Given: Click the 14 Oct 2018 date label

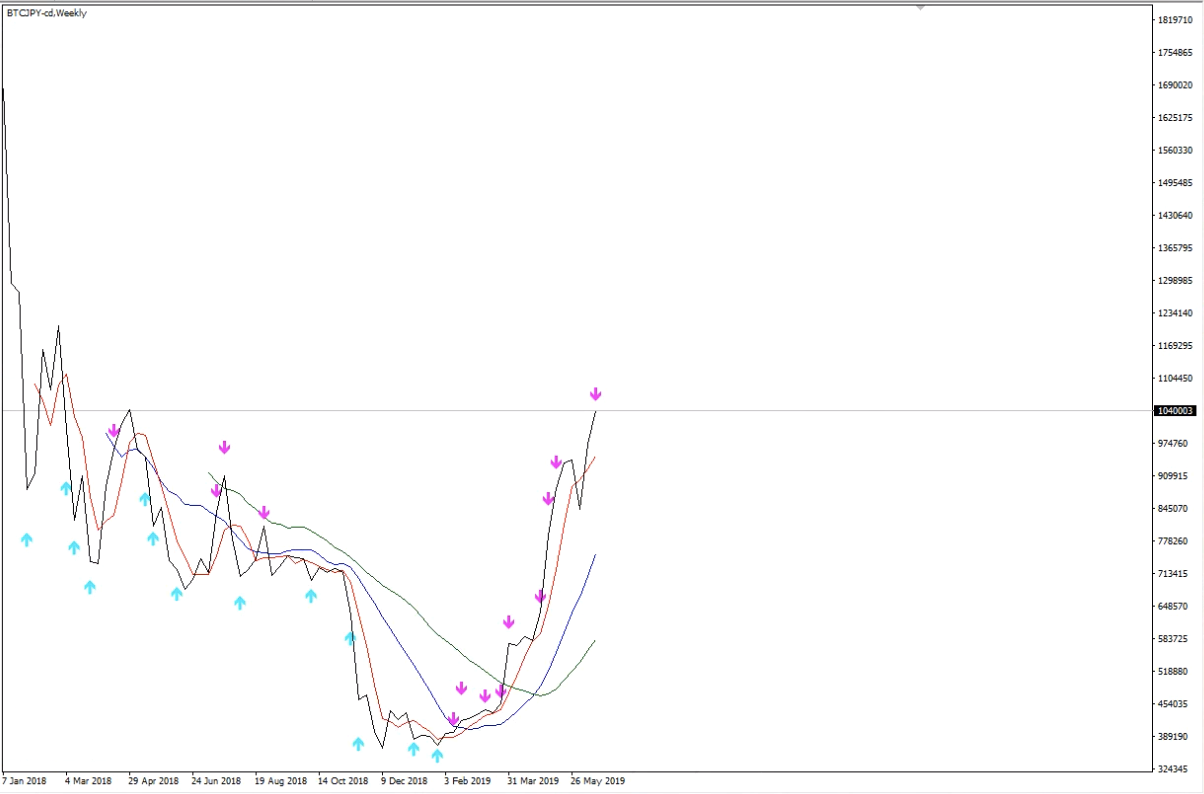Looking at the screenshot, I should click(x=343, y=781).
